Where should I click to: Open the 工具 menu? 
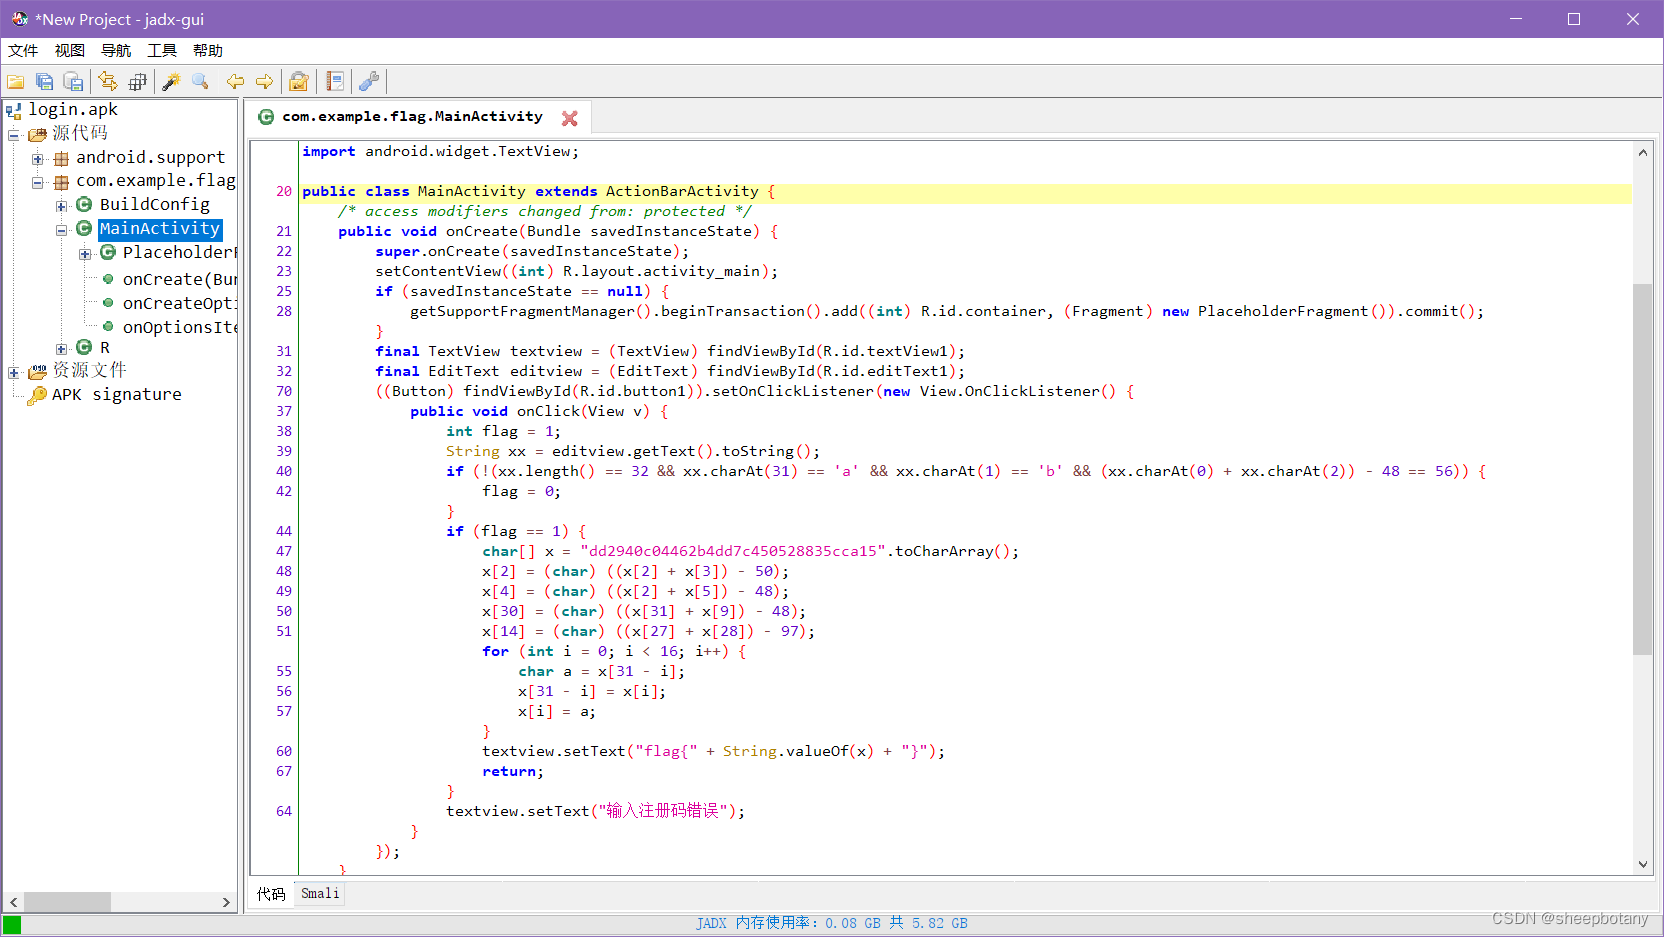162,51
